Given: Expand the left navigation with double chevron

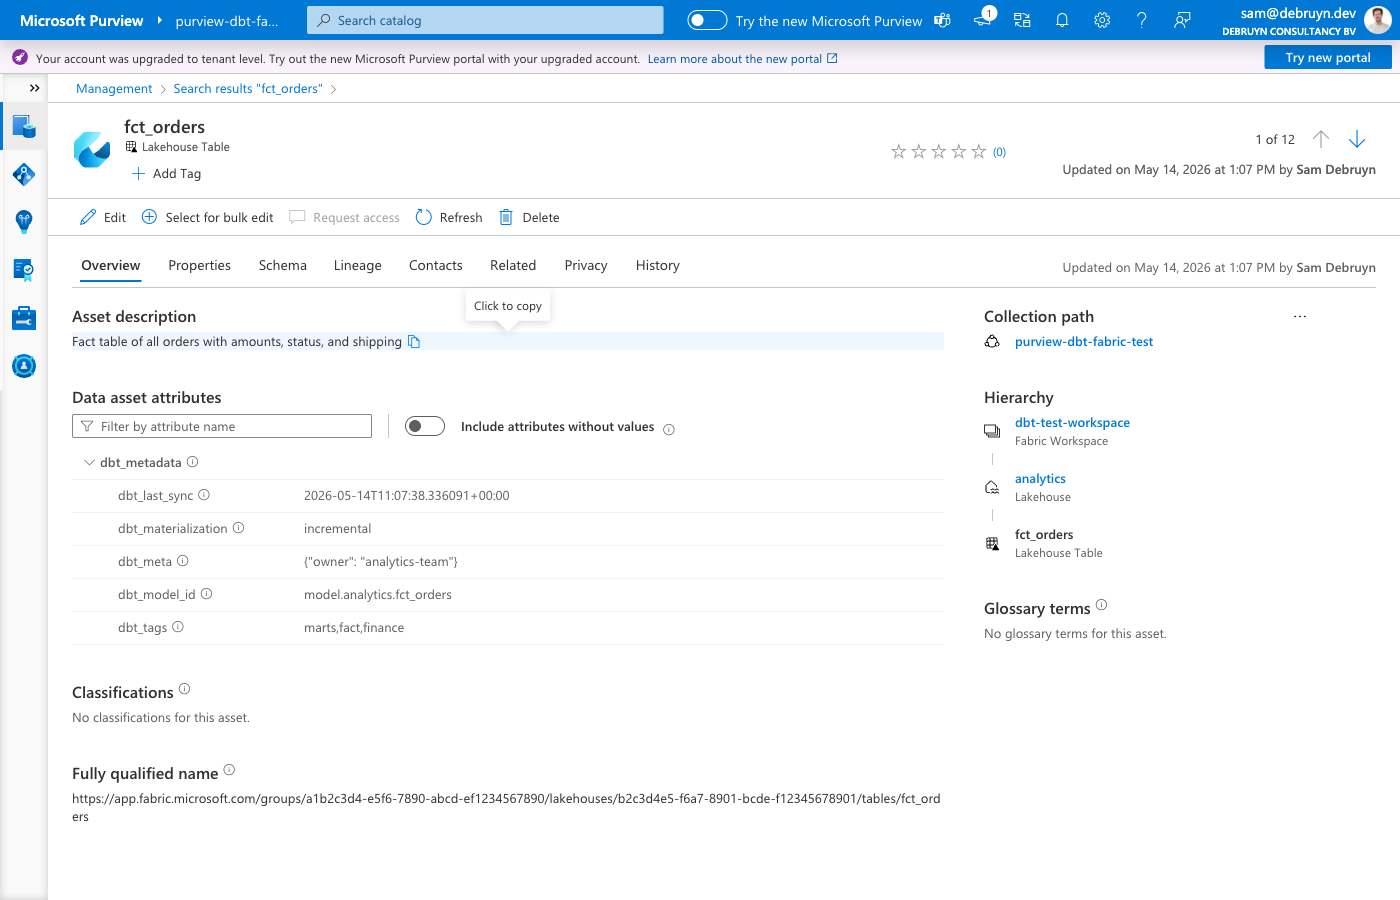Looking at the screenshot, I should pos(35,88).
